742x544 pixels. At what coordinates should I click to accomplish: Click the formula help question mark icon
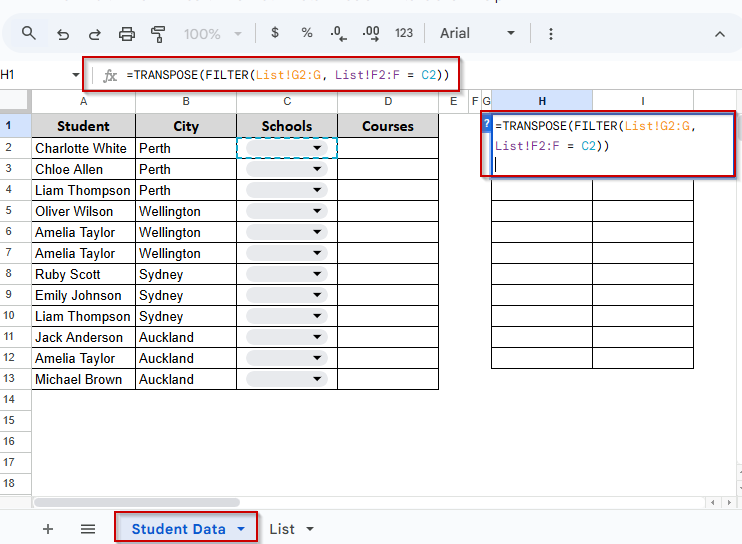[x=486, y=124]
